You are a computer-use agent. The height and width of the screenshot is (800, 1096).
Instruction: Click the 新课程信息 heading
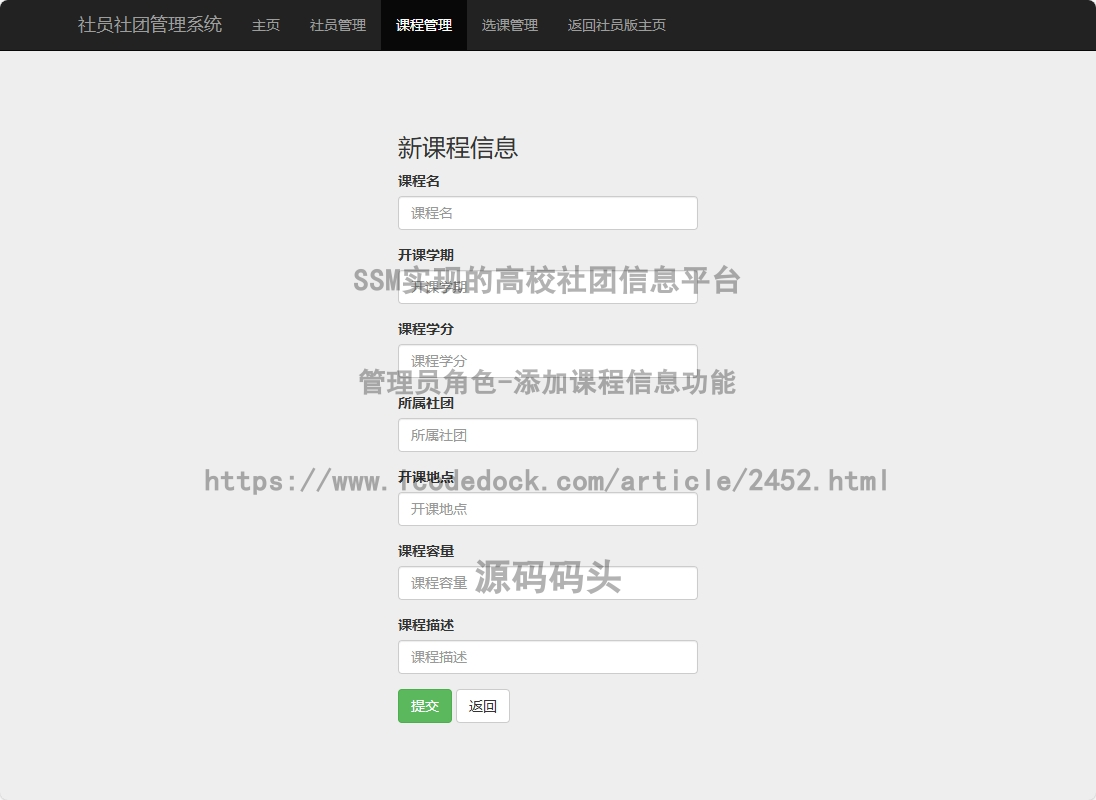coord(458,147)
